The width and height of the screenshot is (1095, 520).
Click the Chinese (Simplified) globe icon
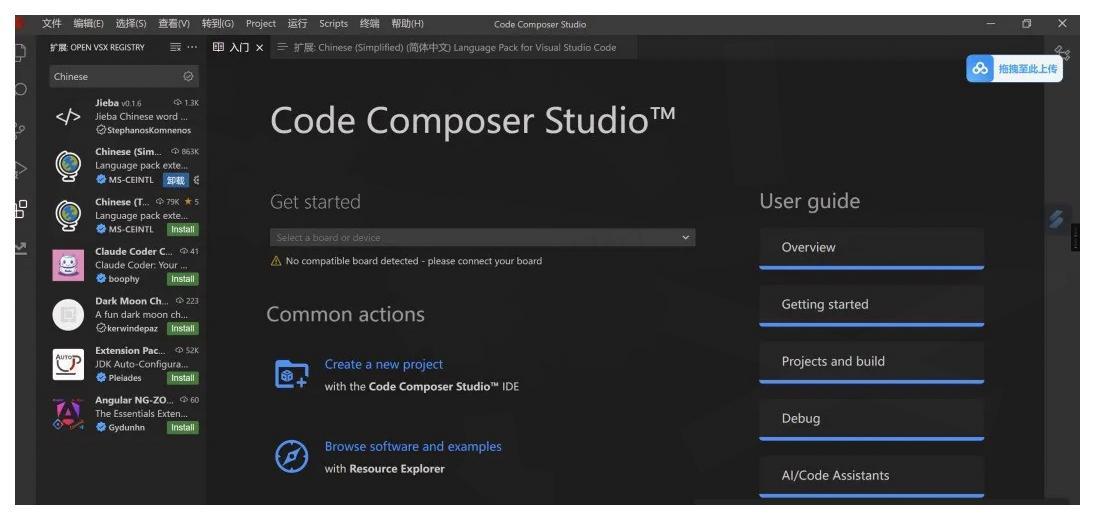click(68, 166)
